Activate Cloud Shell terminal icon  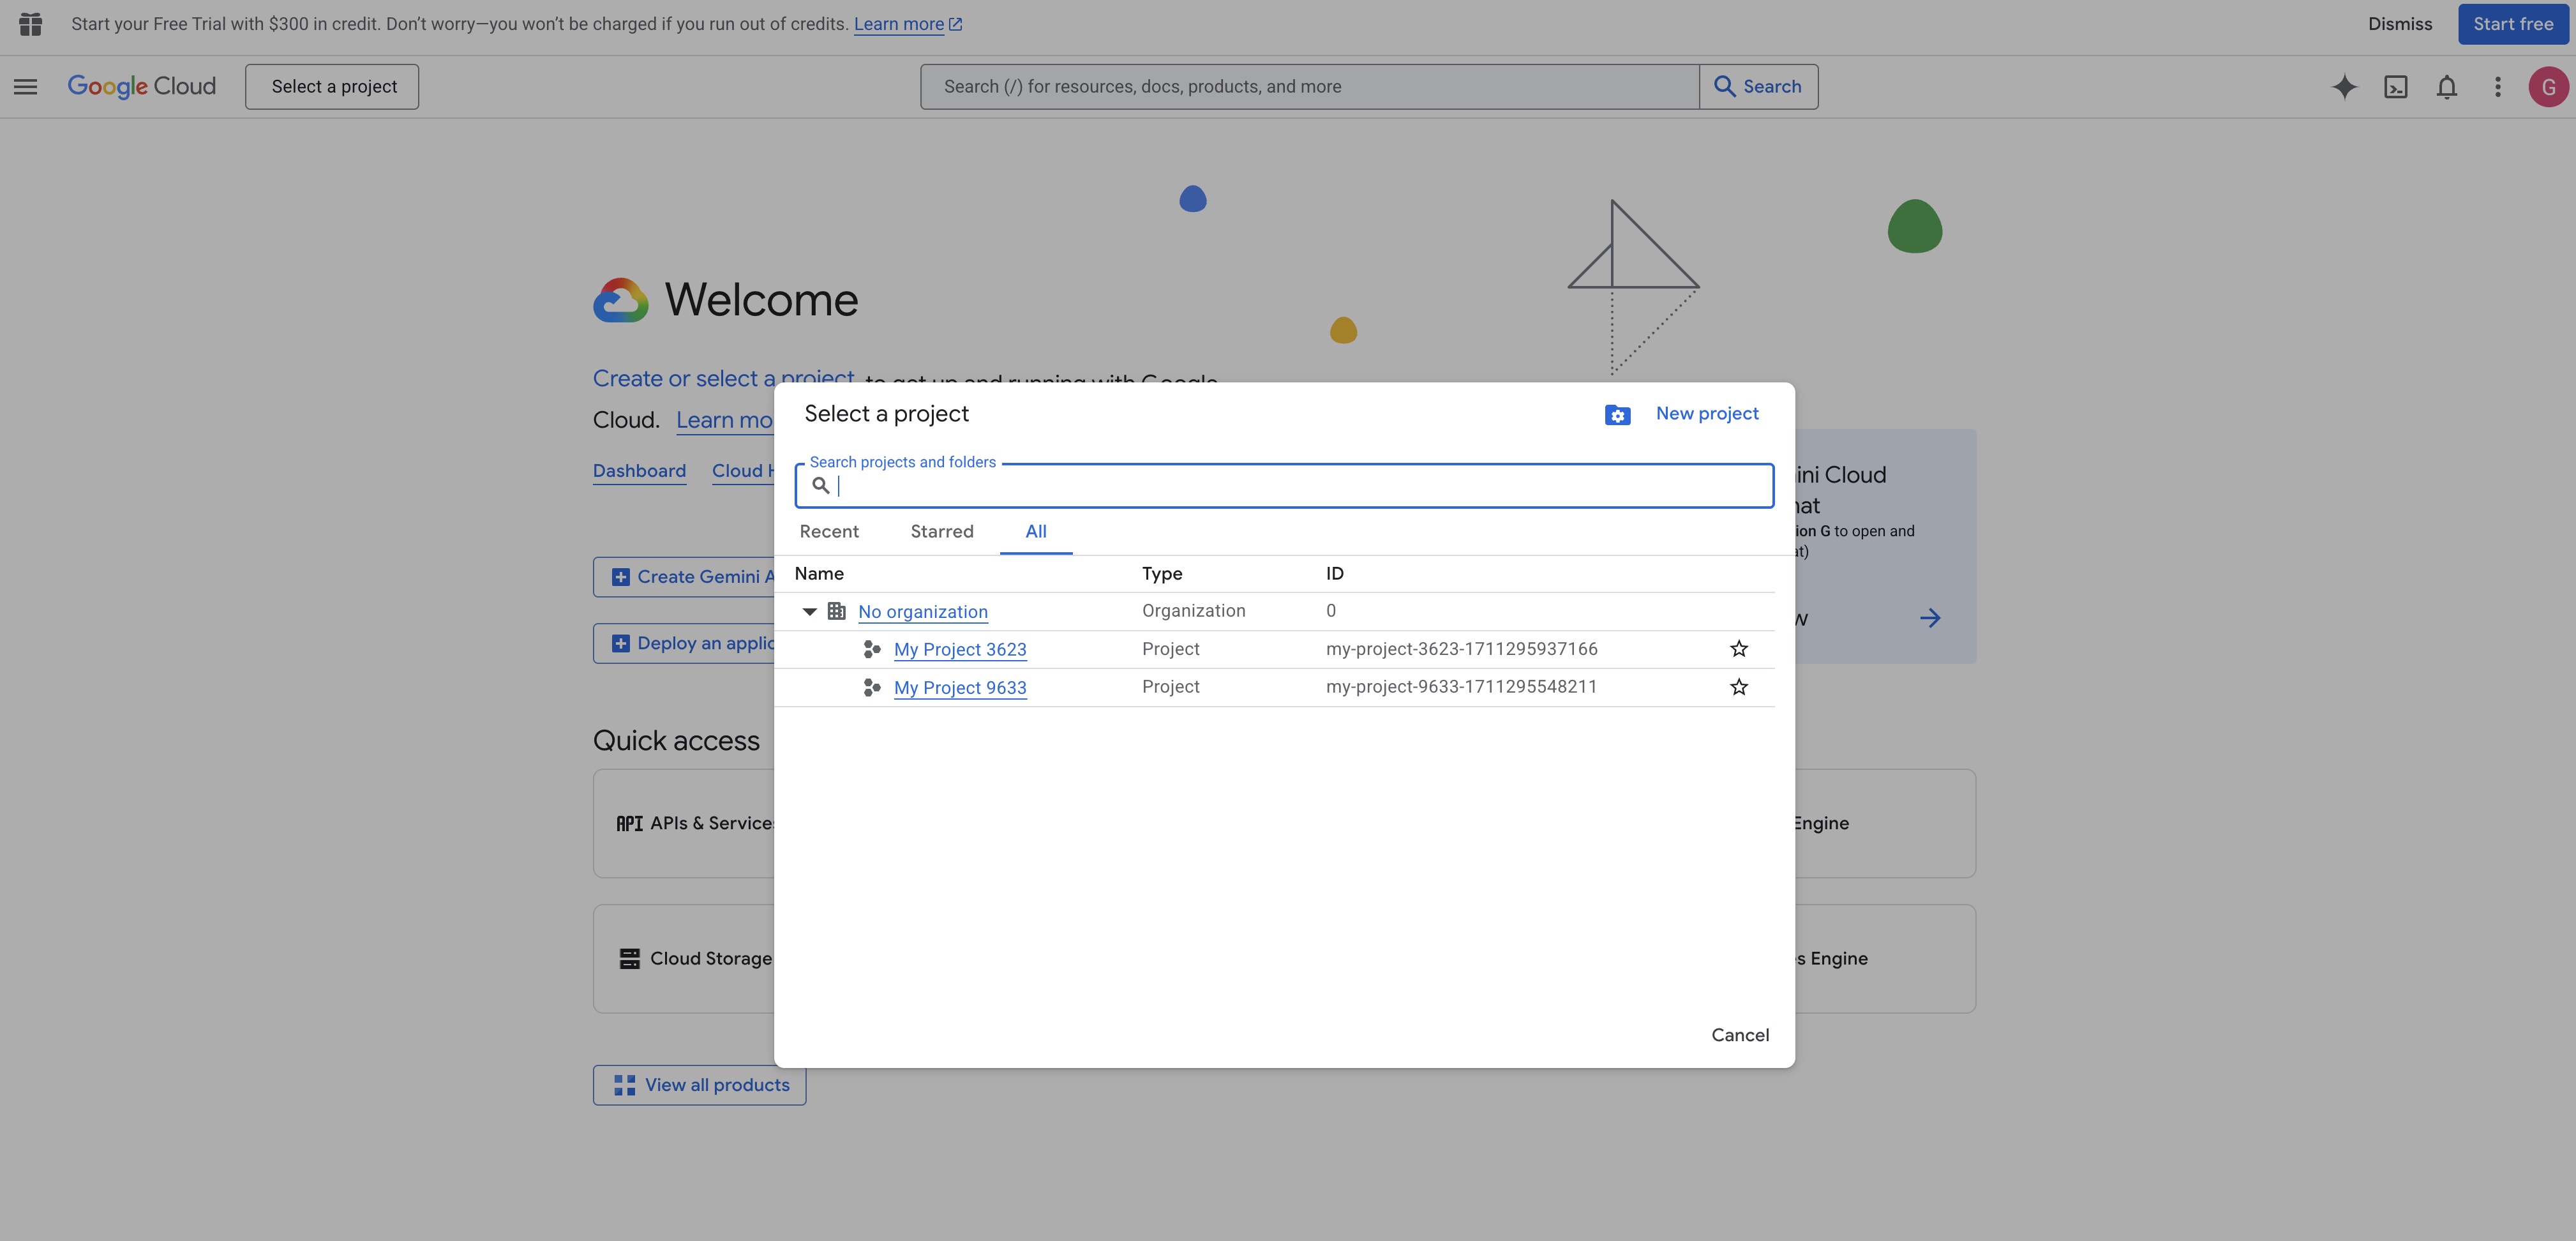(x=2395, y=87)
